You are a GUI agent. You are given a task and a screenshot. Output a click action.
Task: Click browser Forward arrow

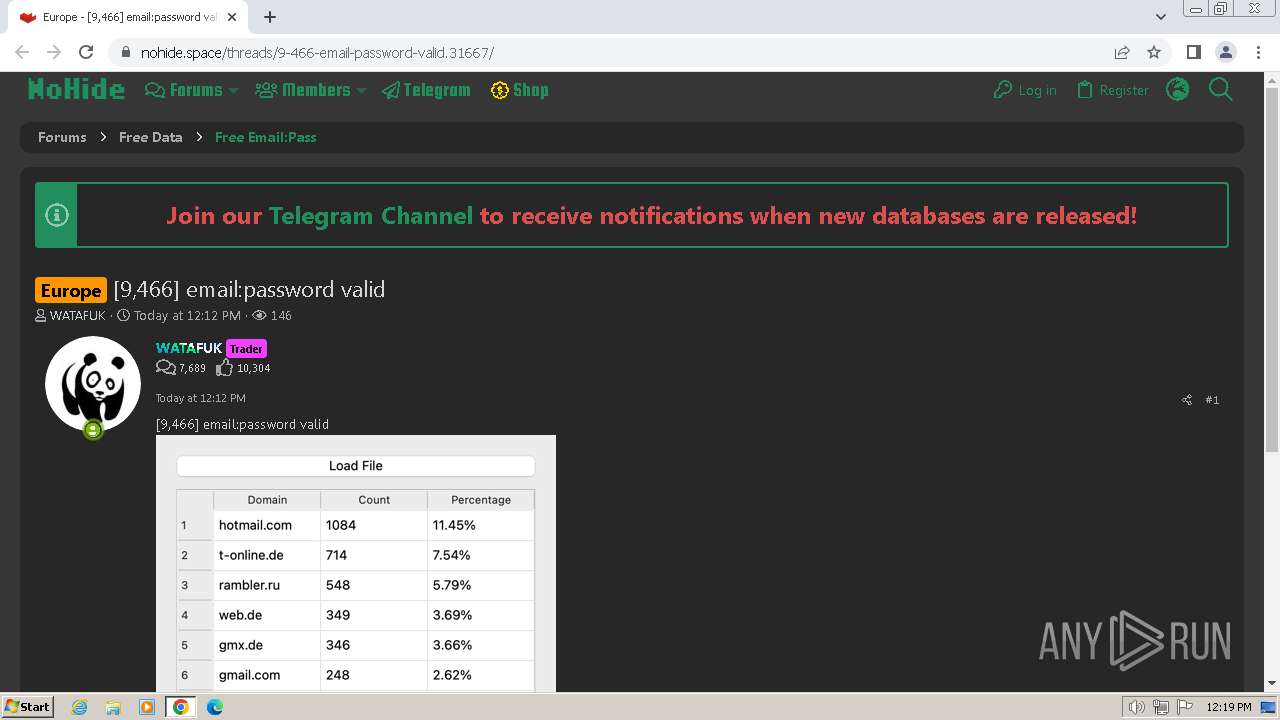coord(54,52)
